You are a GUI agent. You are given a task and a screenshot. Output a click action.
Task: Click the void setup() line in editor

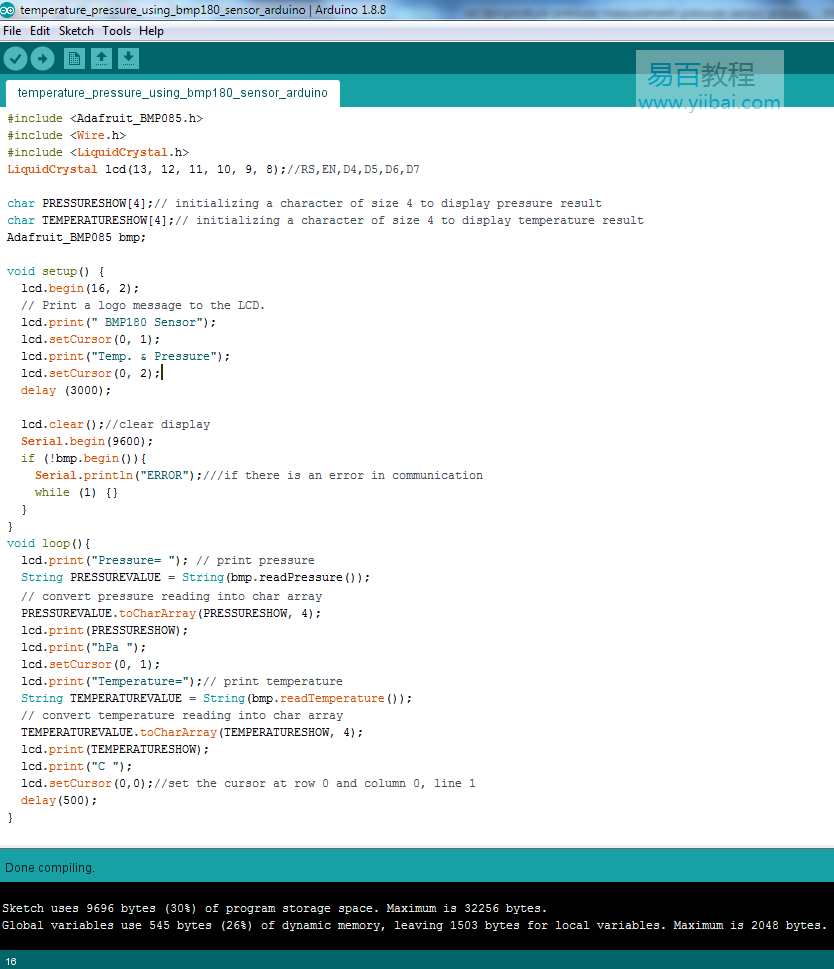55,271
